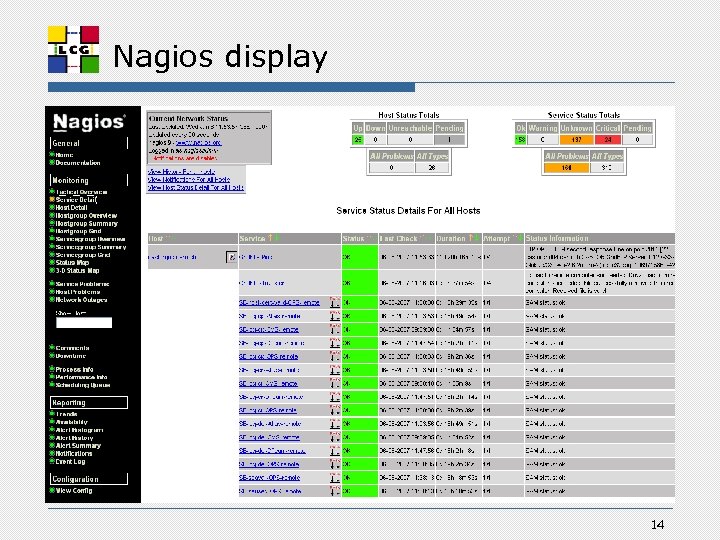Image resolution: width=720 pixels, height=540 pixels.
Task: Open Network Outages page
Action: (x=81, y=299)
